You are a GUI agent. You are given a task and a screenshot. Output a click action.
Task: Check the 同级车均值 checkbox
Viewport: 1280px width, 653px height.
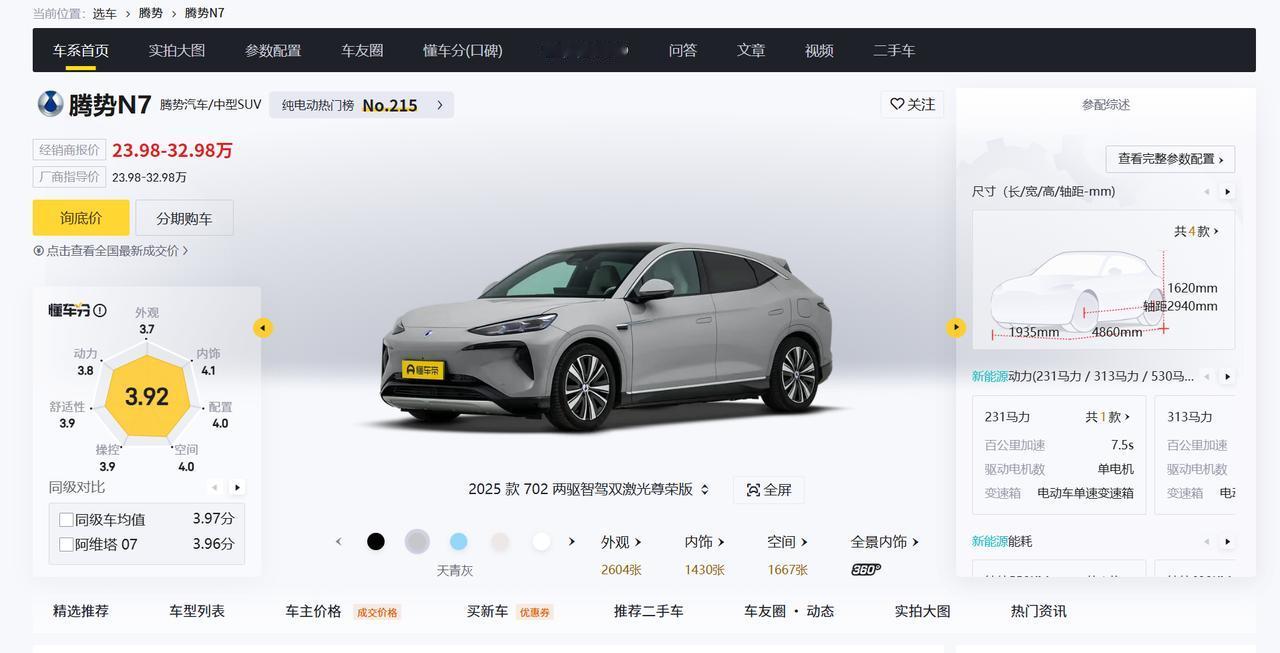[66, 520]
